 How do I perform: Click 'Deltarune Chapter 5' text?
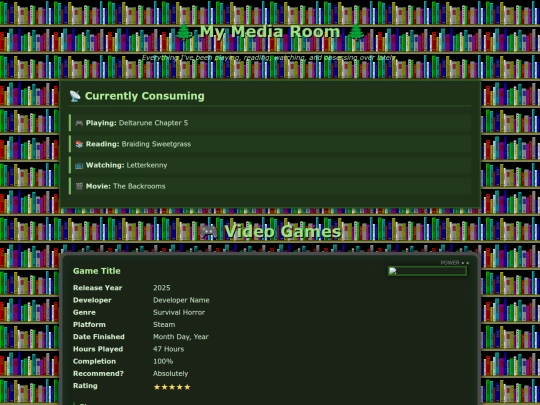coord(153,123)
